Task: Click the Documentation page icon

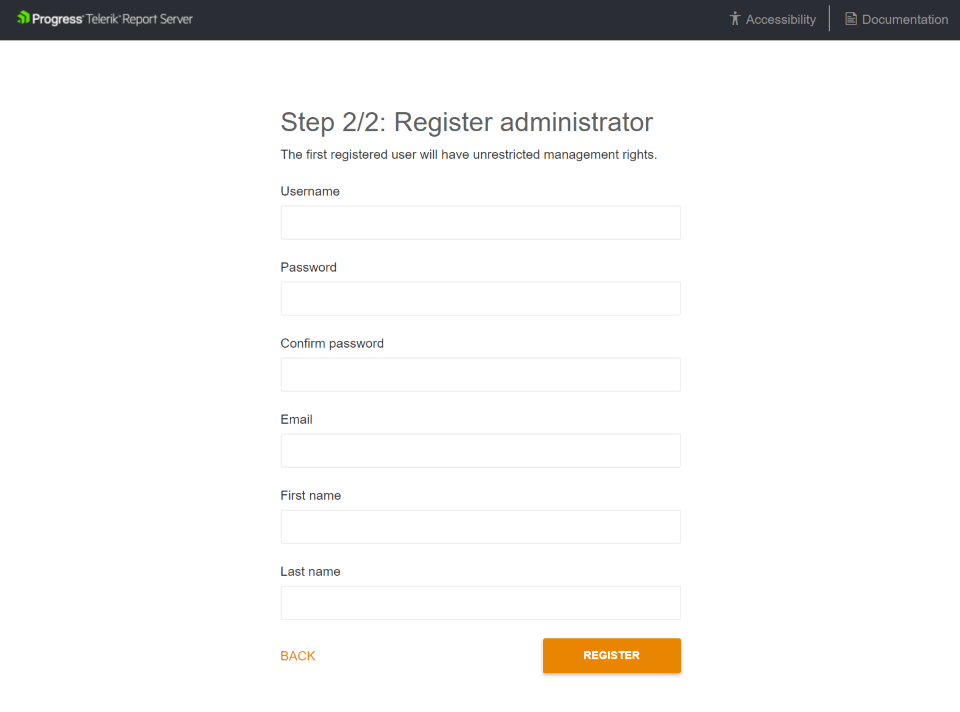Action: [851, 19]
